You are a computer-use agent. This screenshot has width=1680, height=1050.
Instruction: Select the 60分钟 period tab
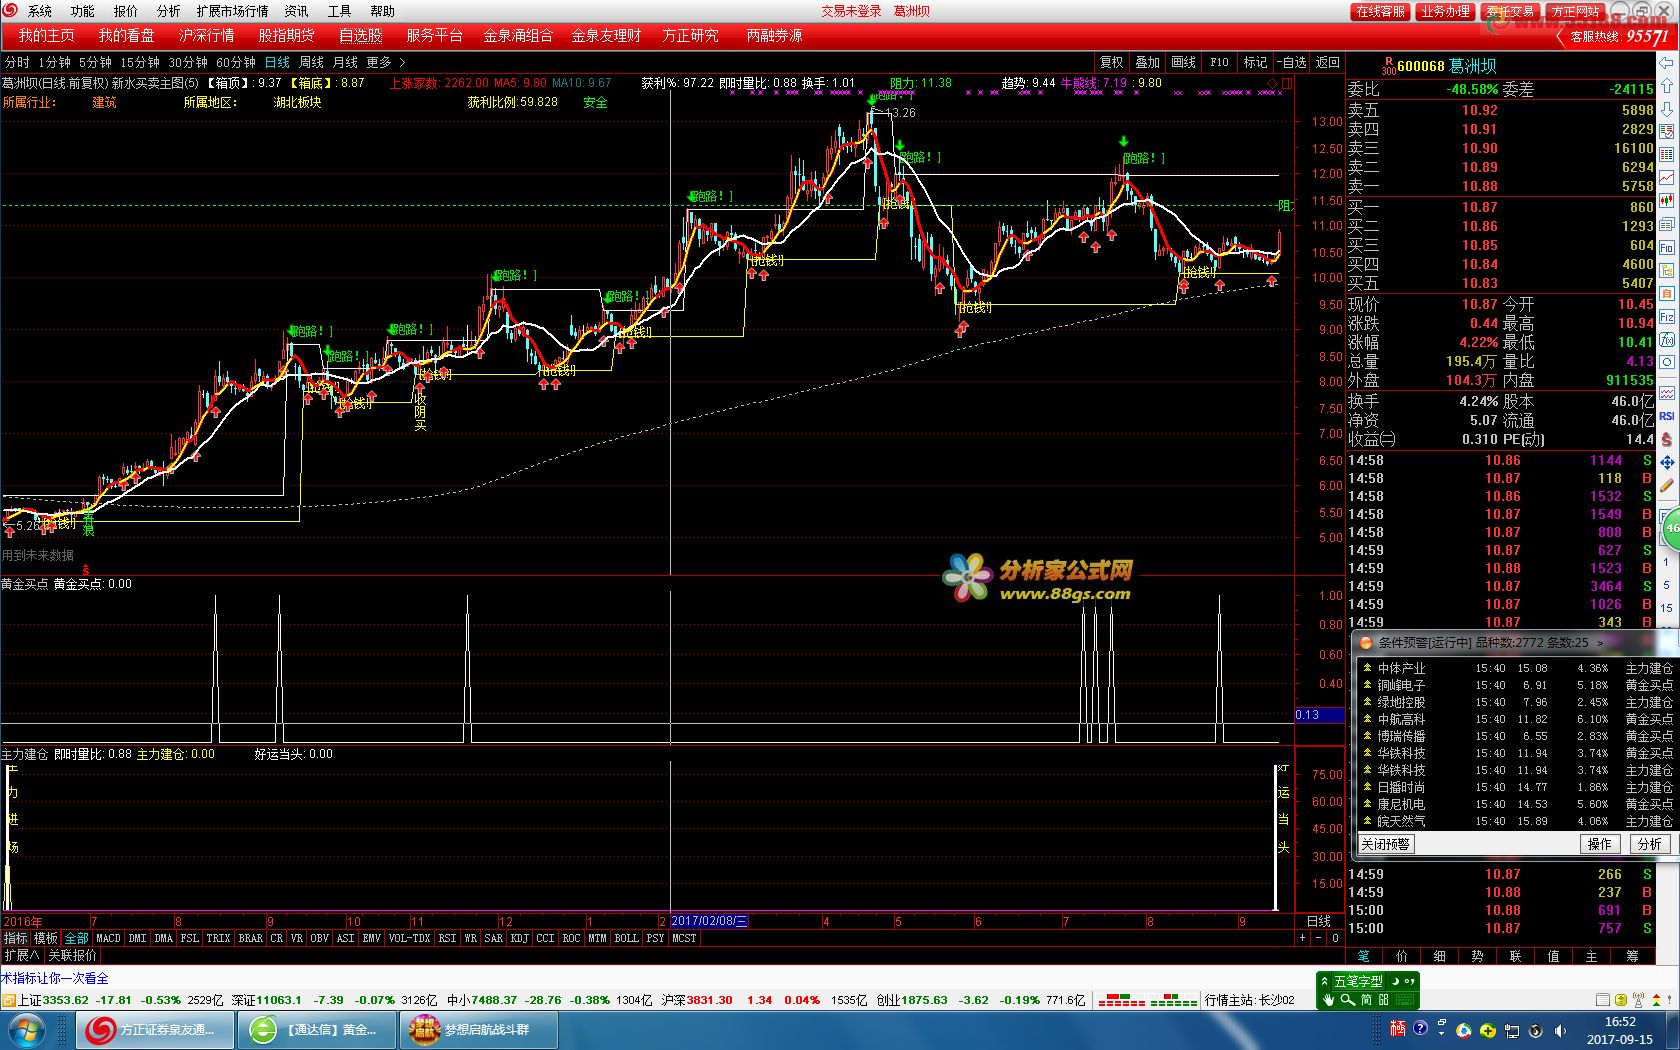point(236,62)
